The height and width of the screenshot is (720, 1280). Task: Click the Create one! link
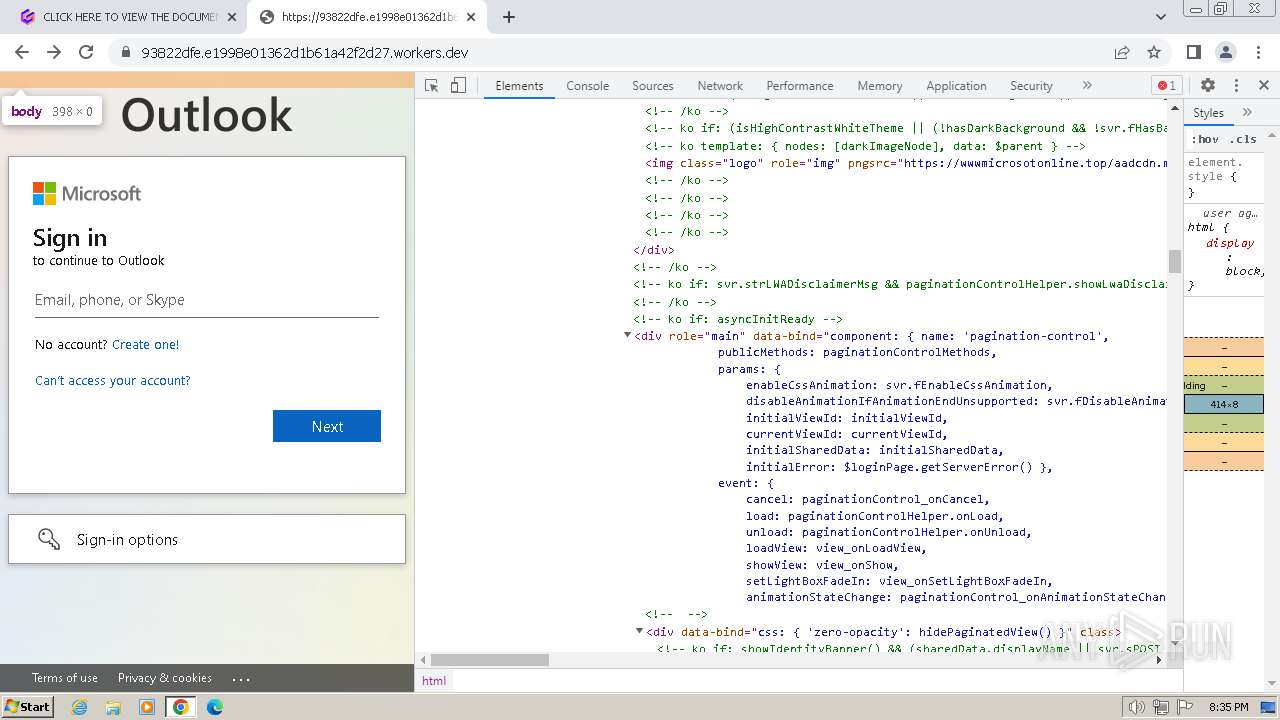pyautogui.click(x=146, y=344)
